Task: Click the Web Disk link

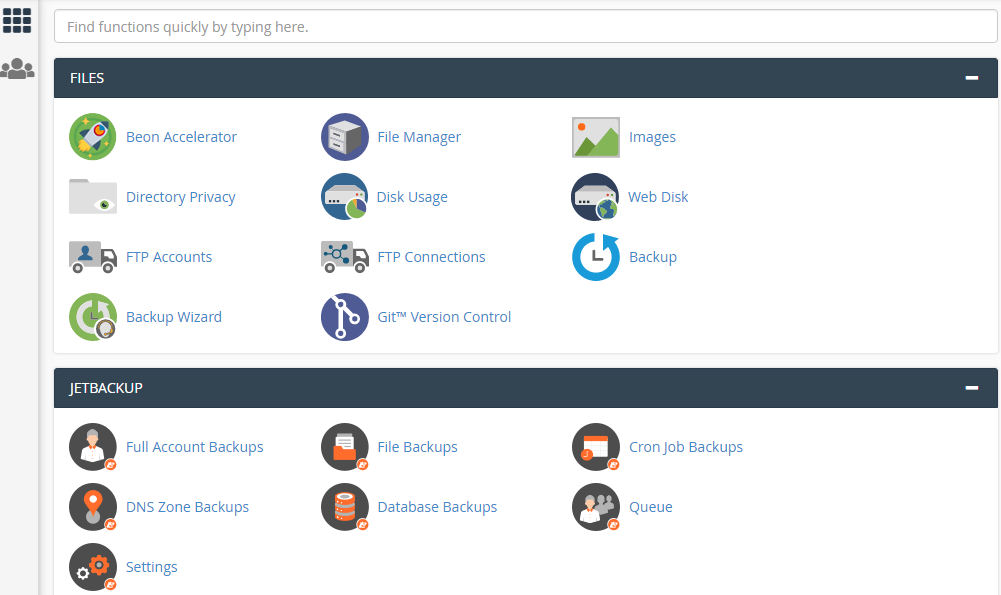Action: coord(658,197)
